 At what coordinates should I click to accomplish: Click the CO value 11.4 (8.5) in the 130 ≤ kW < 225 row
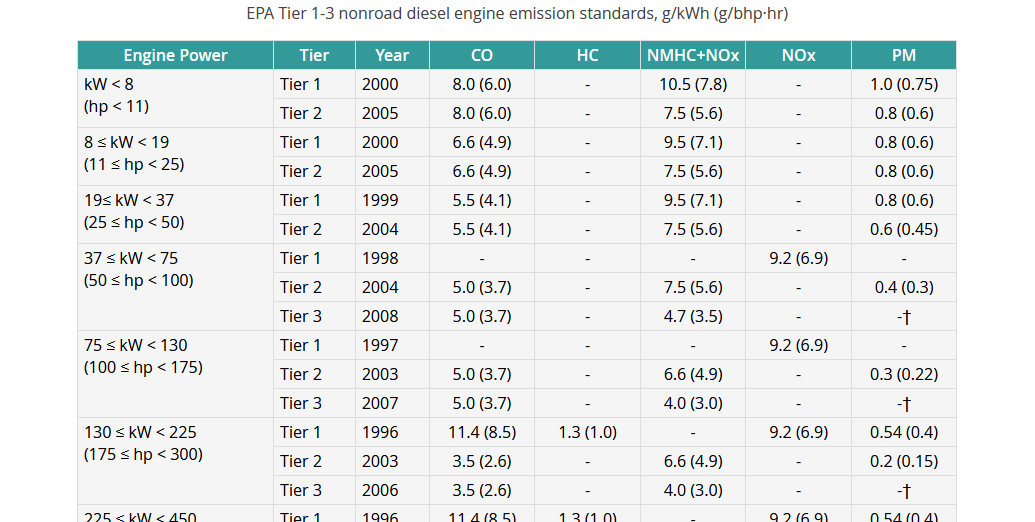click(x=482, y=433)
